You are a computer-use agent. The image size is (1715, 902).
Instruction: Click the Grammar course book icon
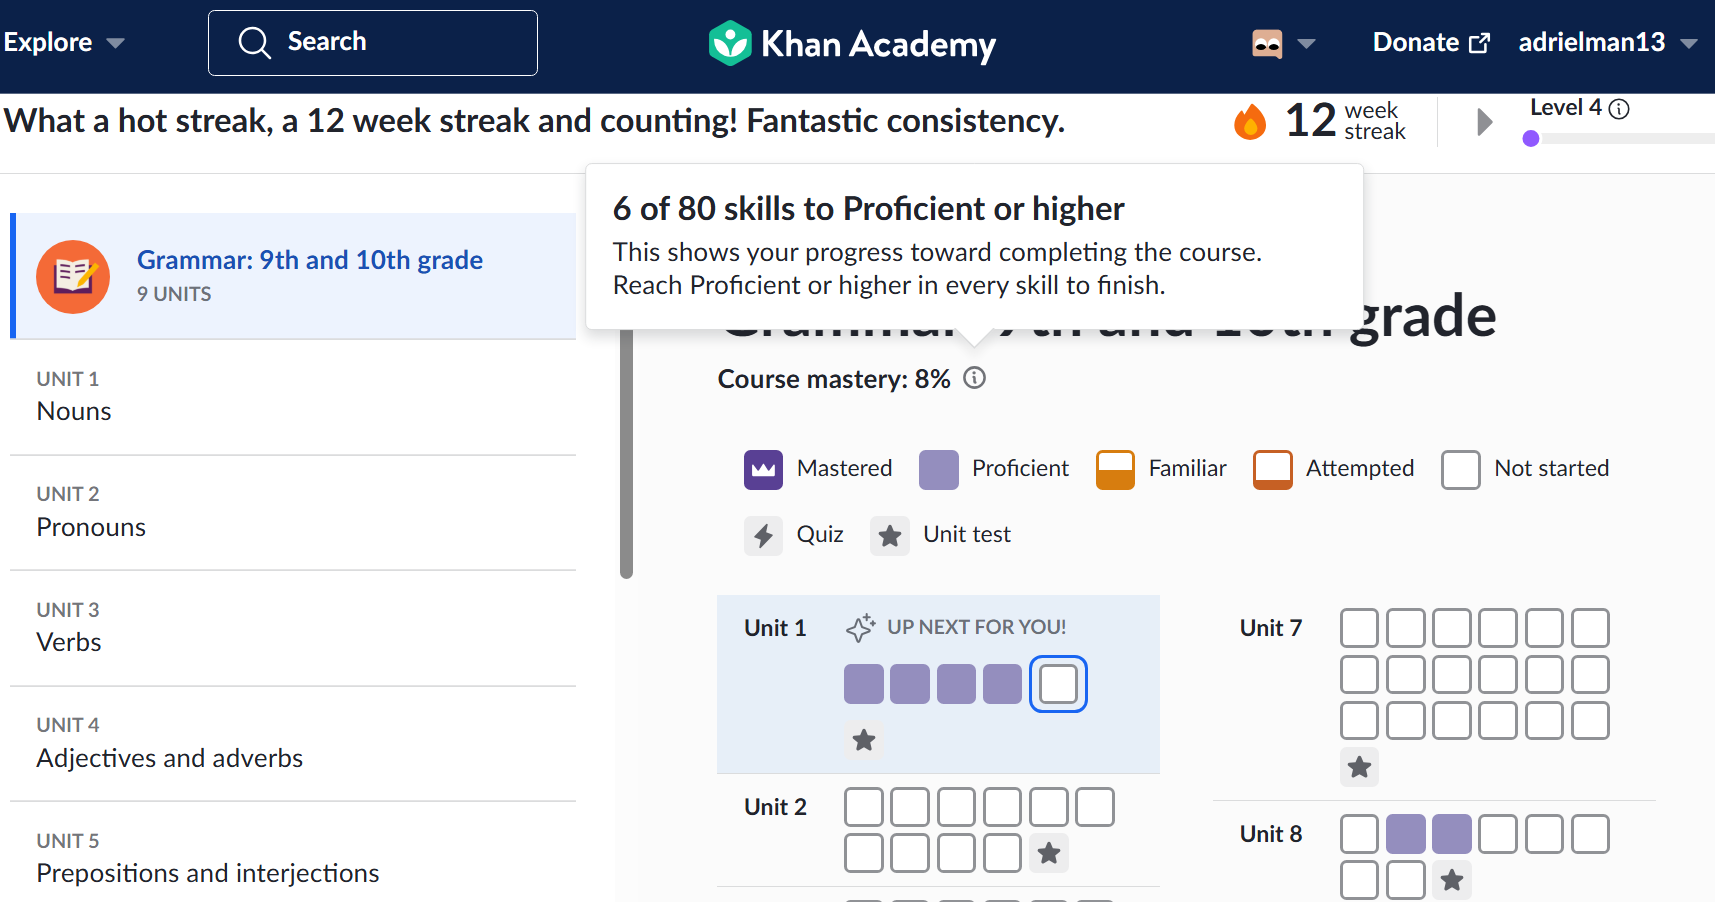pyautogui.click(x=73, y=276)
